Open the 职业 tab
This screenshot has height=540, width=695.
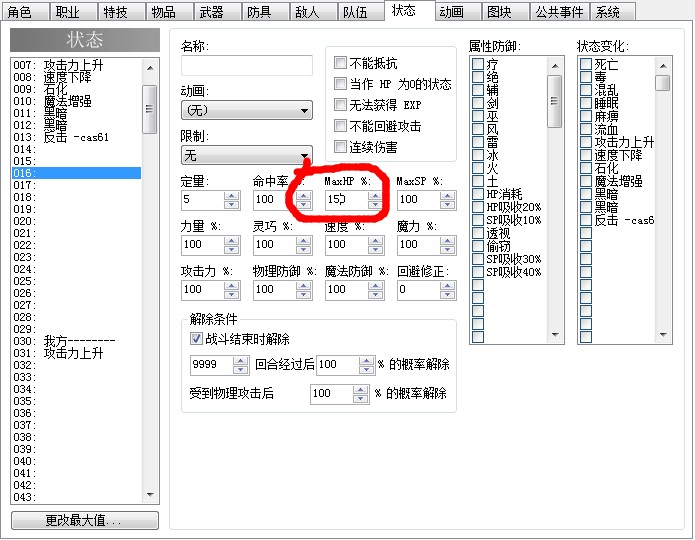(x=73, y=12)
